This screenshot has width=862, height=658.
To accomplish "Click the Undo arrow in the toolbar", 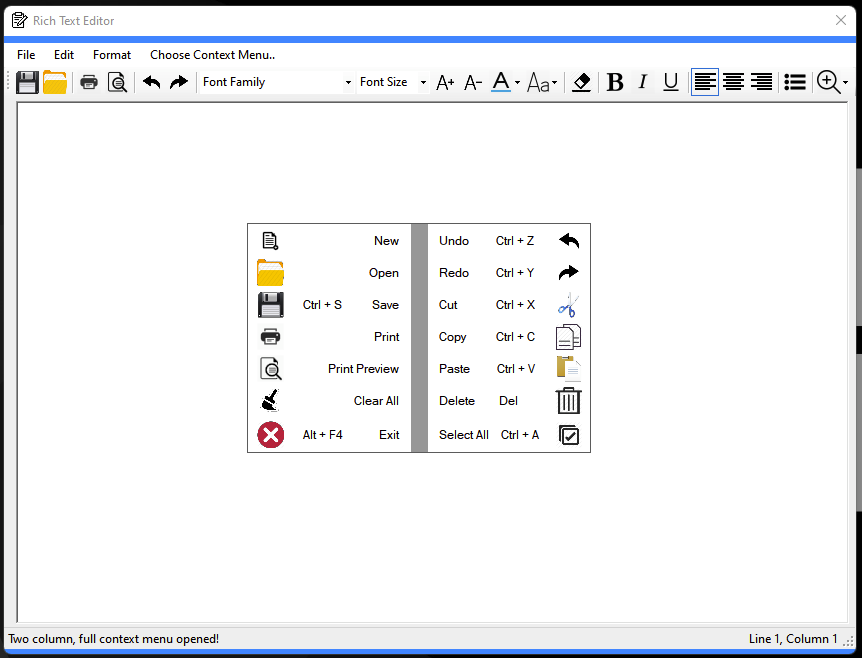I will pos(151,82).
